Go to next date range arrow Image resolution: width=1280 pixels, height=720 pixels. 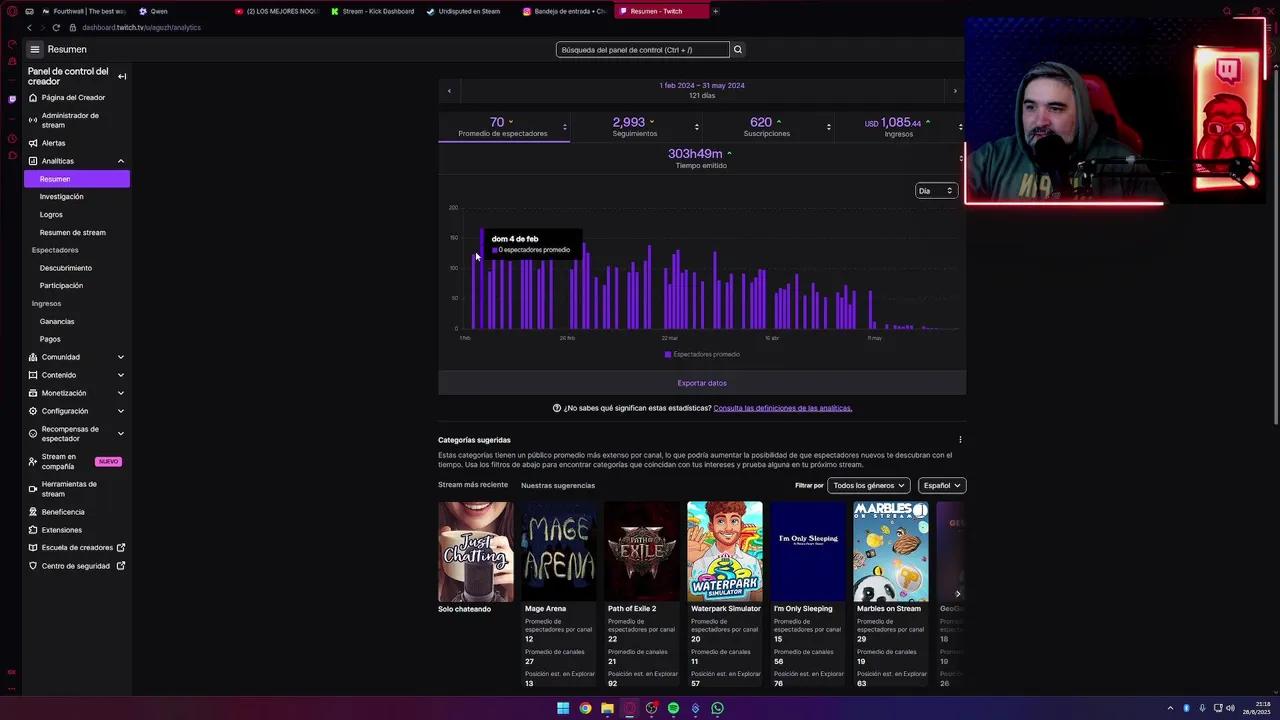(955, 91)
